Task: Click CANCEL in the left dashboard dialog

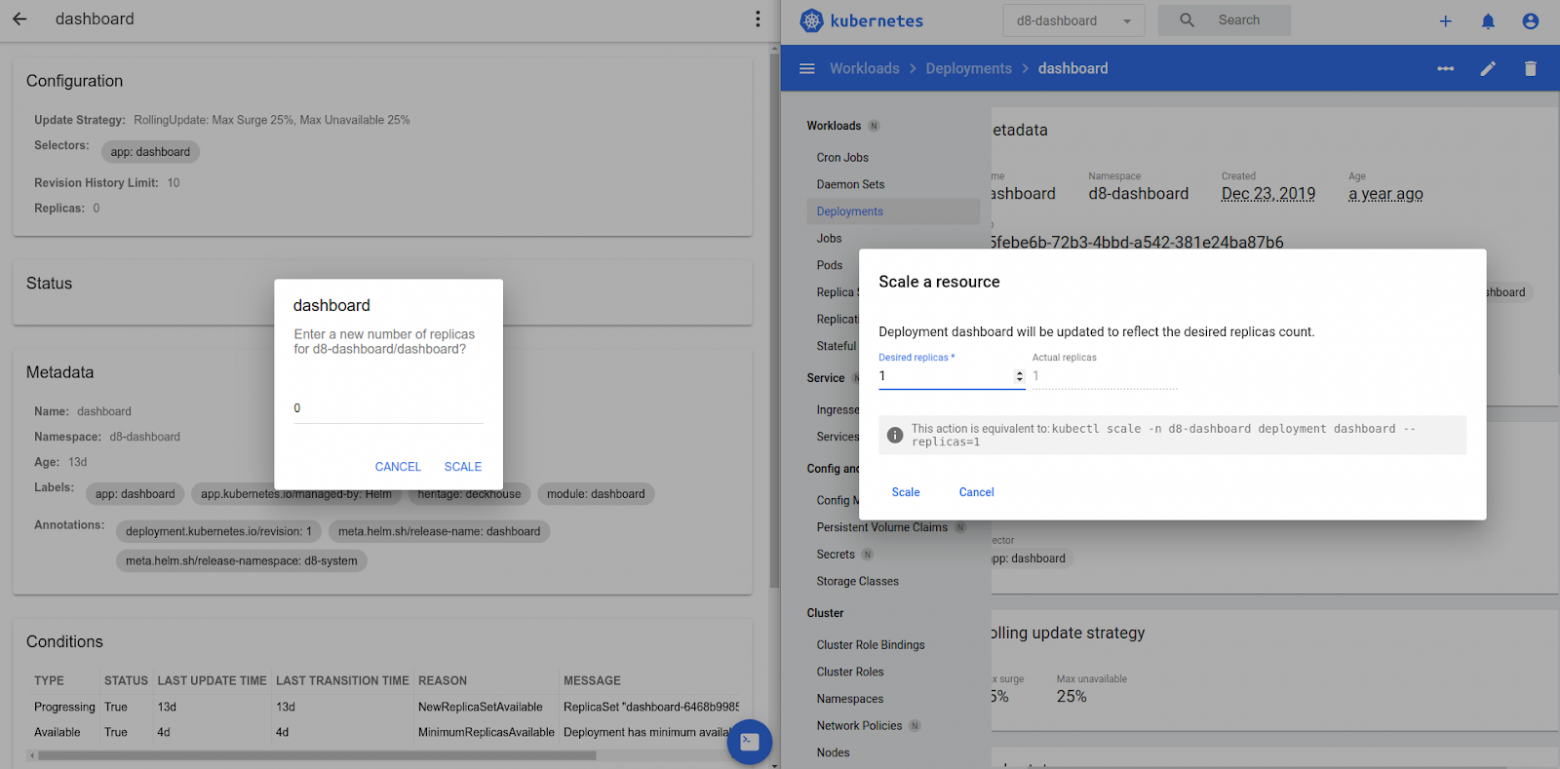Action: click(x=398, y=467)
